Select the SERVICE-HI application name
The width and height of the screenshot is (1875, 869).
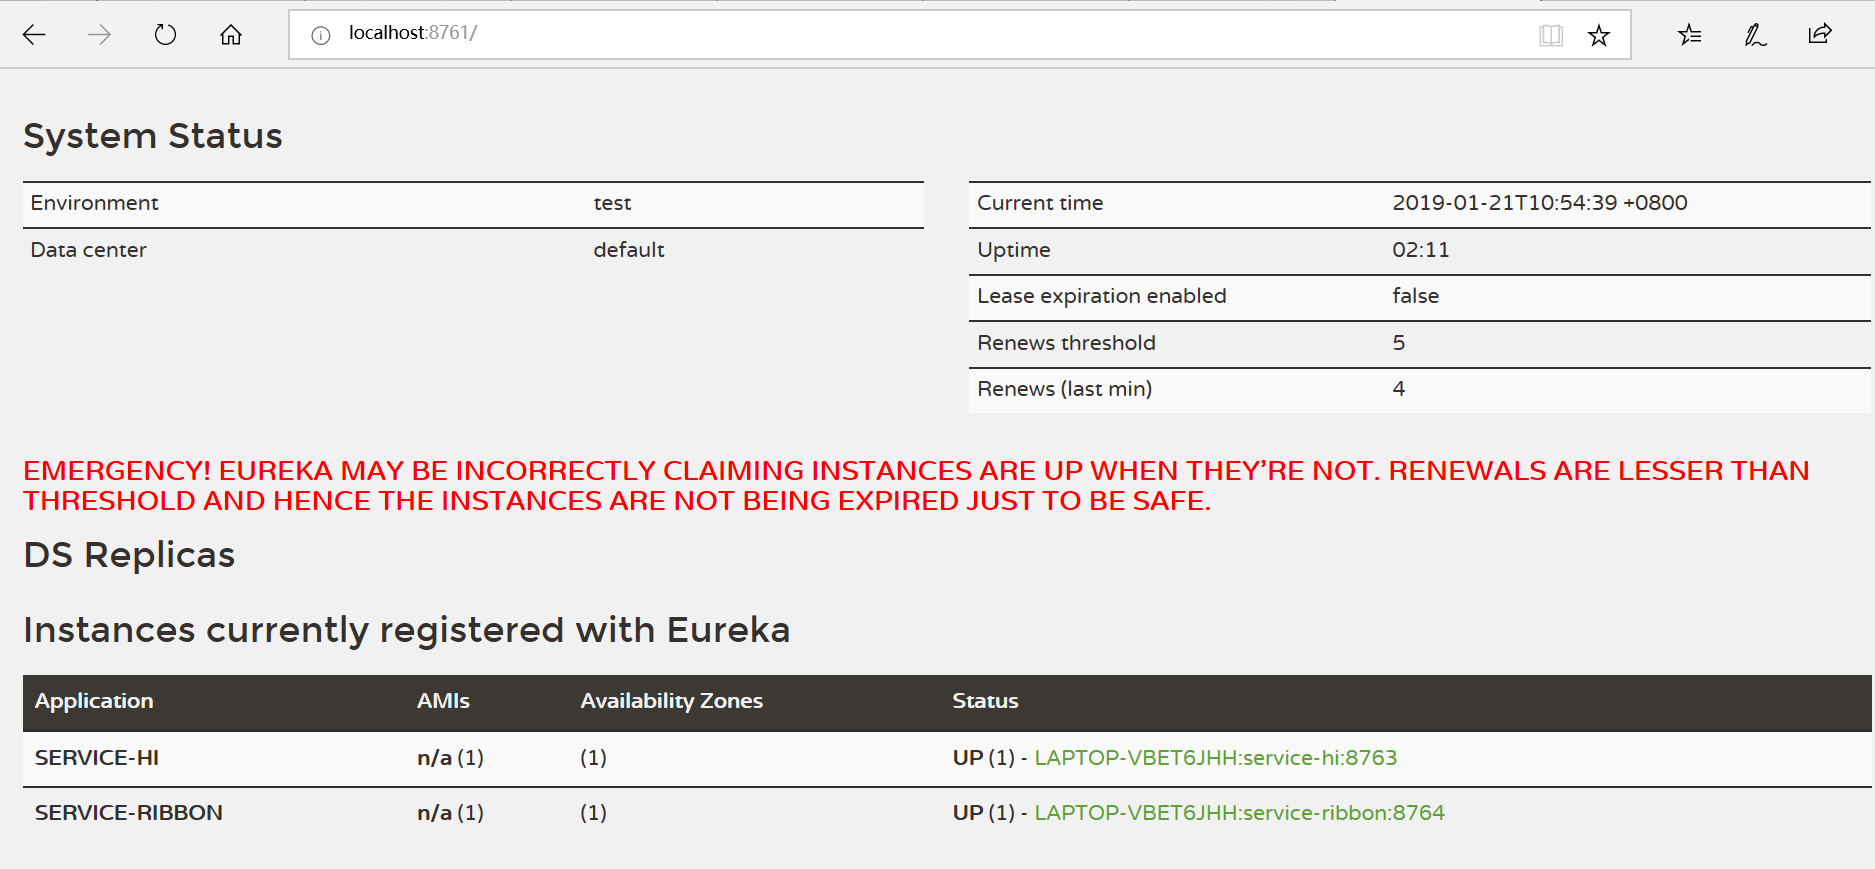(97, 758)
